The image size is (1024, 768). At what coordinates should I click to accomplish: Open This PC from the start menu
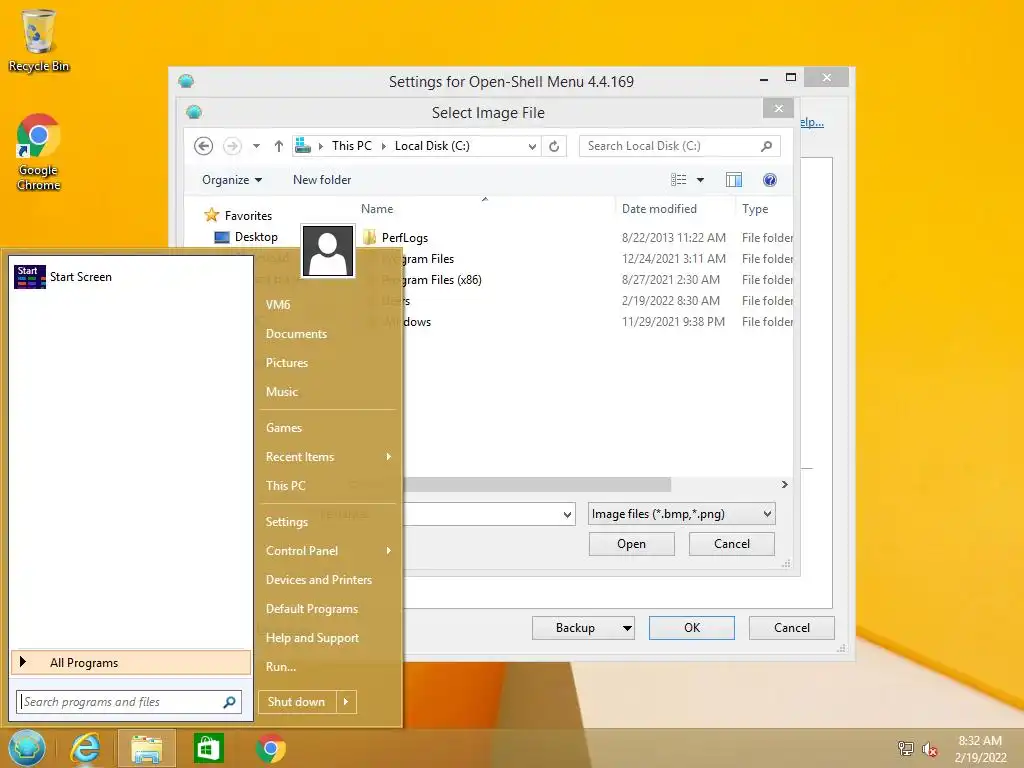coord(285,486)
